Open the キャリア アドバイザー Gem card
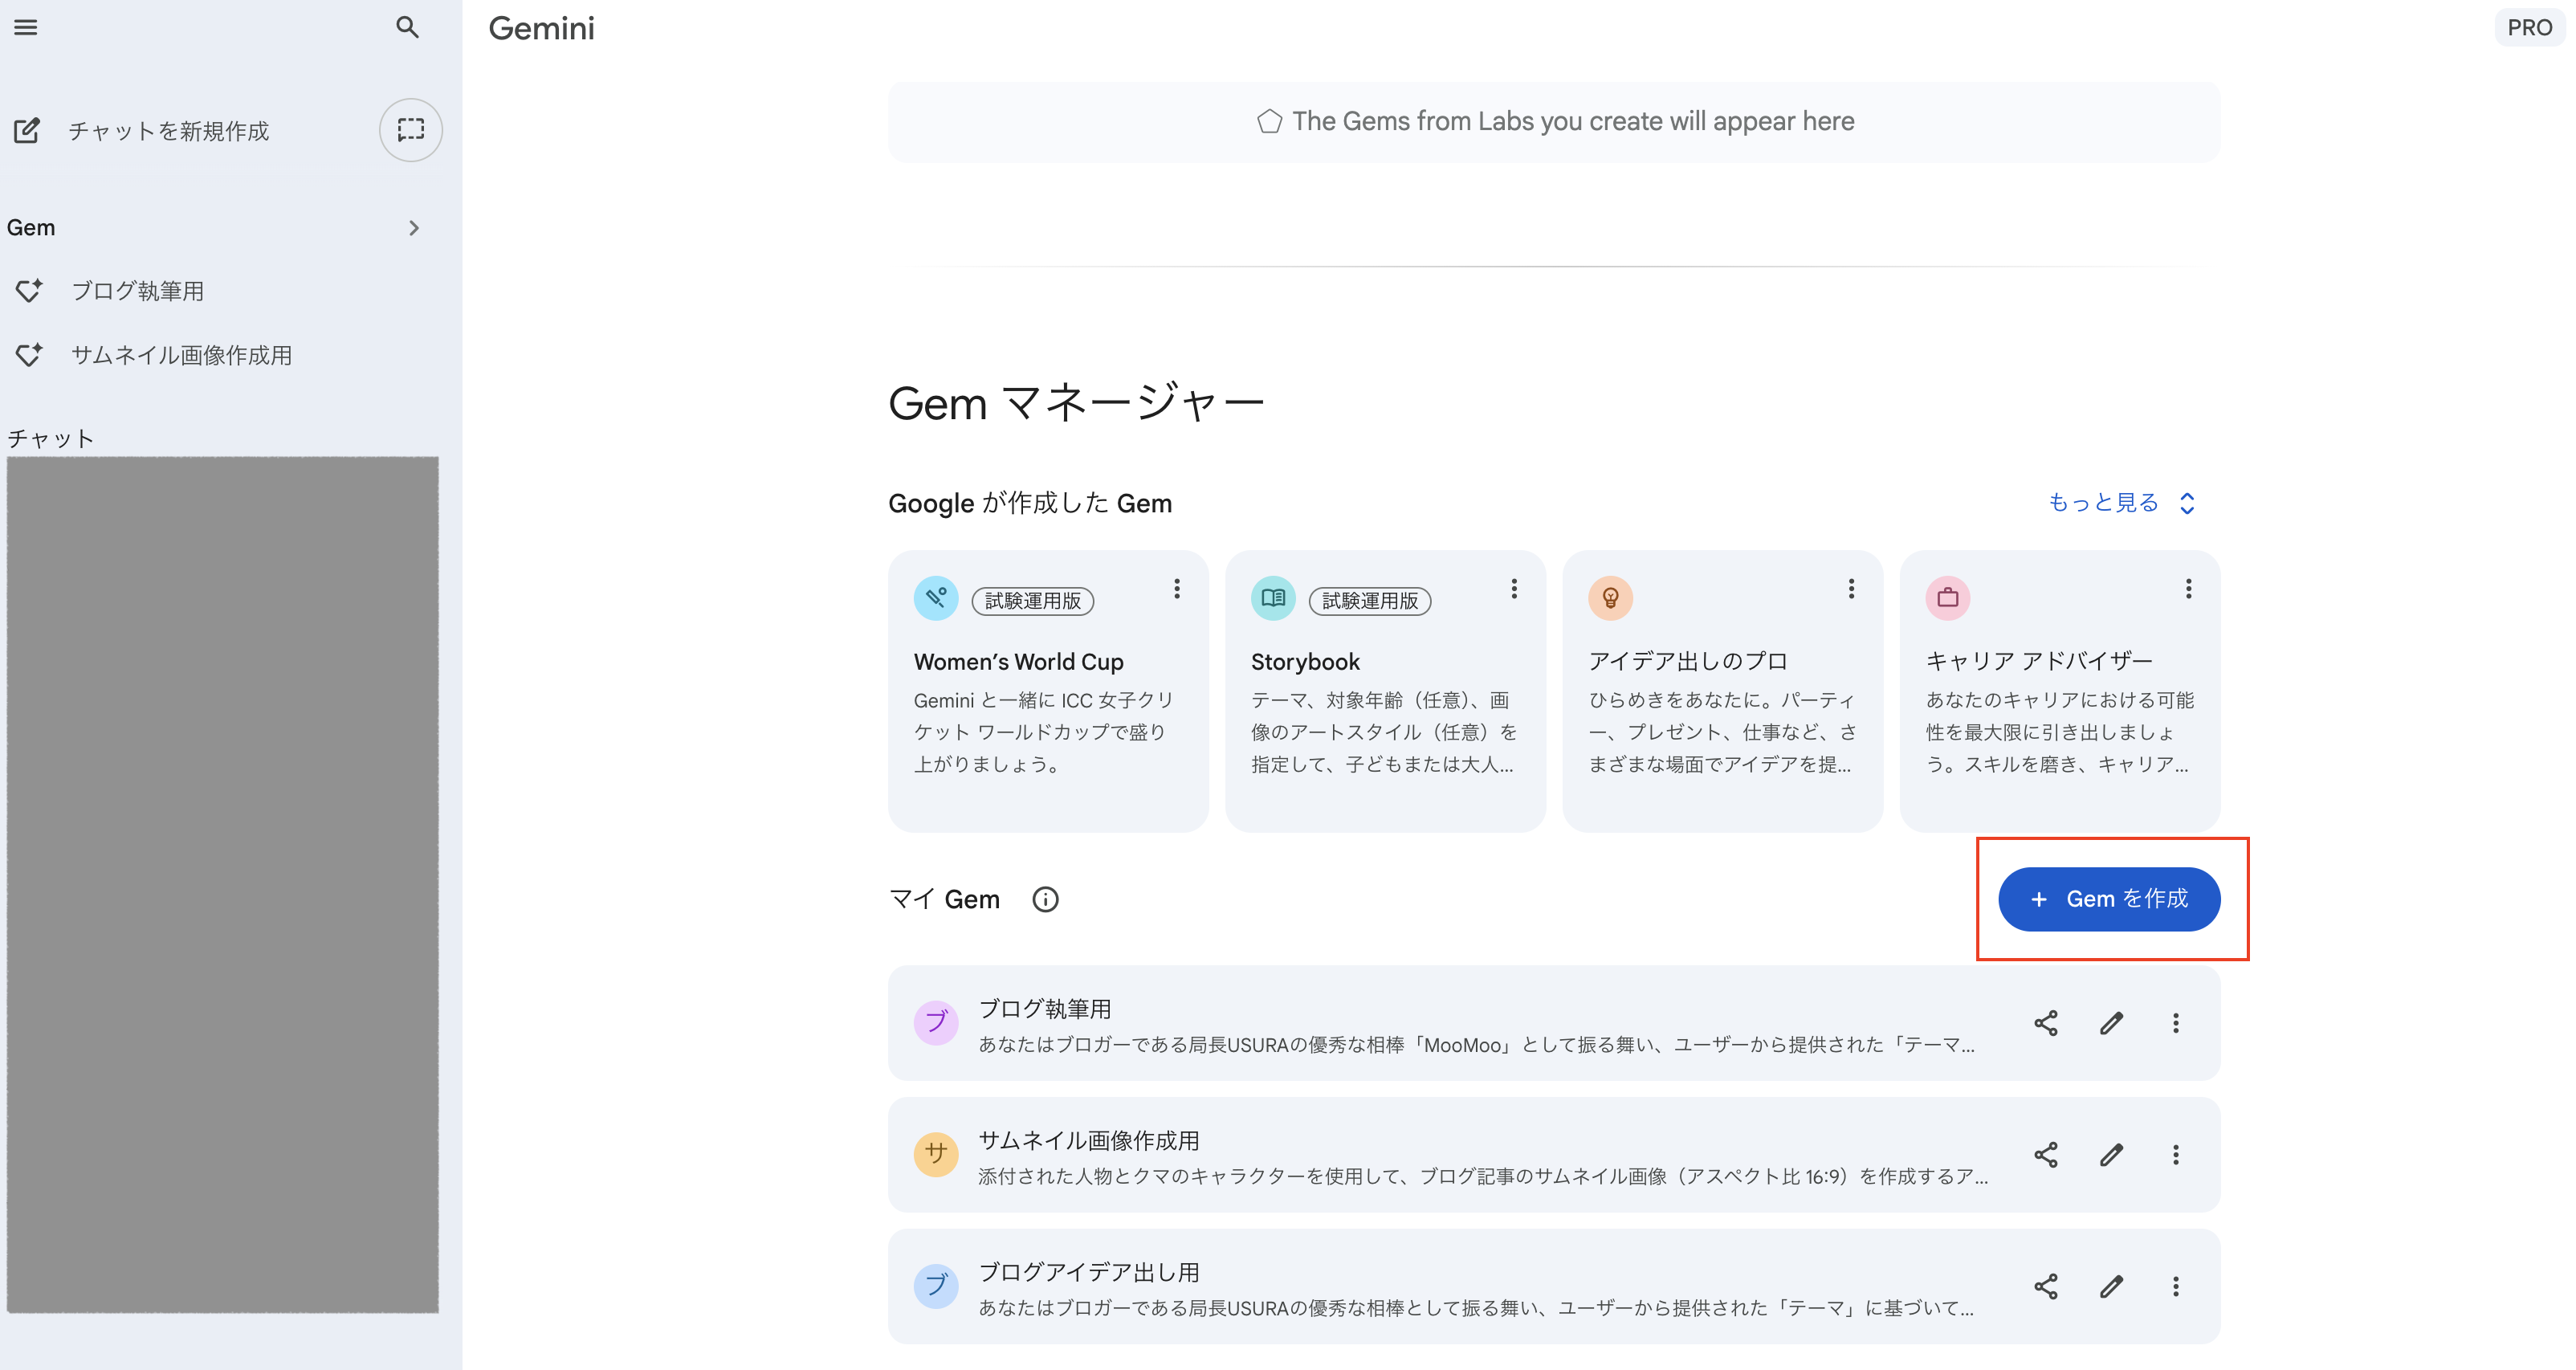 click(2058, 700)
